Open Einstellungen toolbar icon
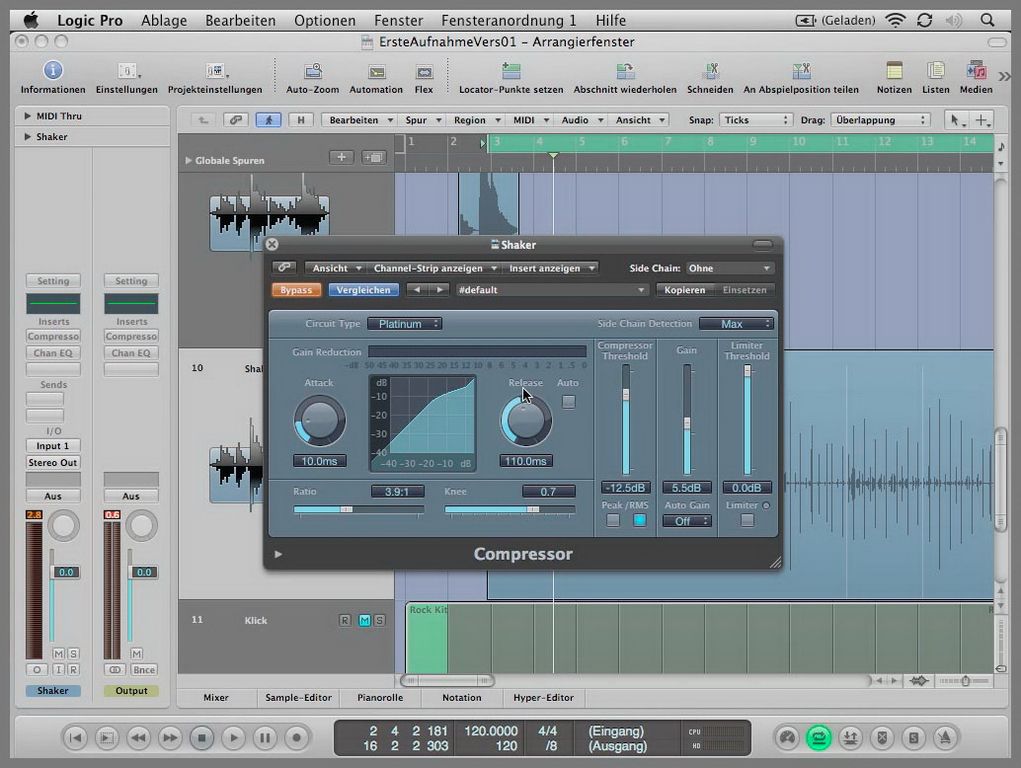The image size is (1021, 768). click(x=127, y=70)
